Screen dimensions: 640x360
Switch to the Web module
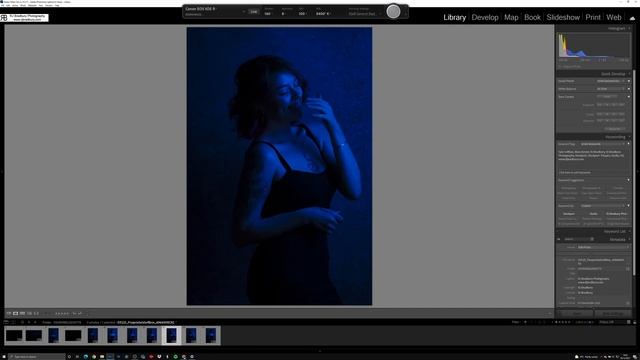coord(613,17)
